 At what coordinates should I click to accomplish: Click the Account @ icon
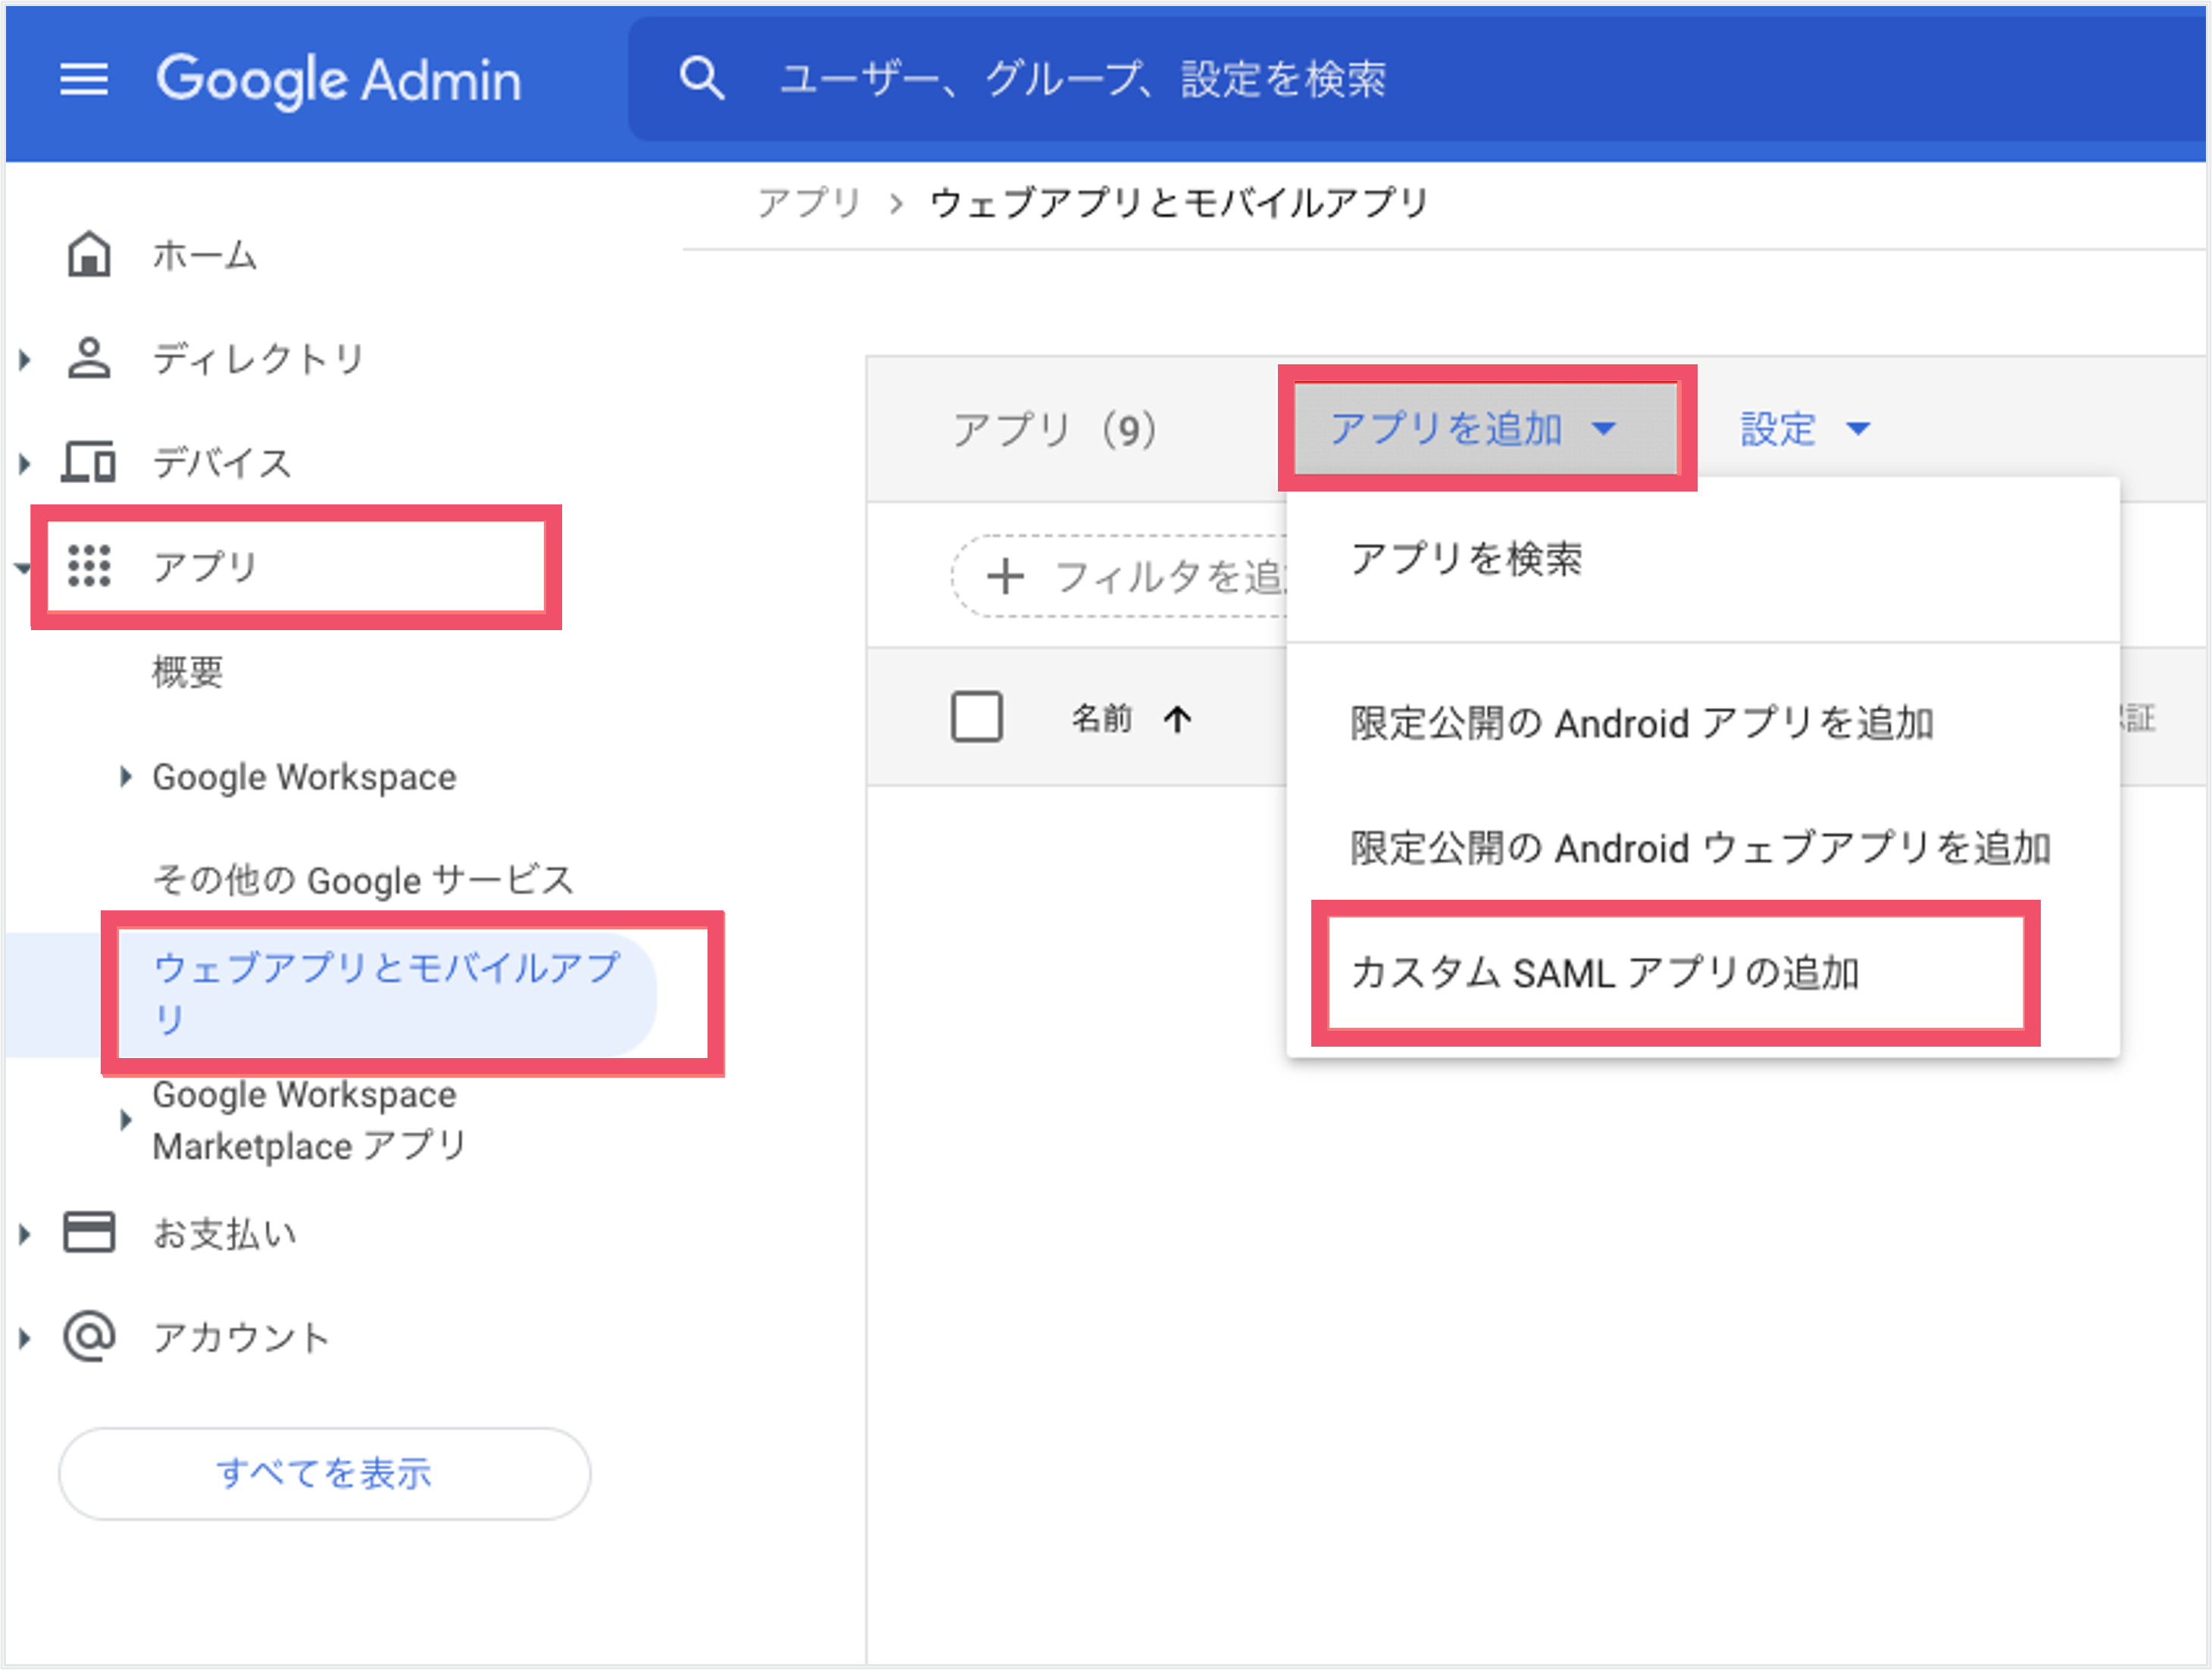click(x=89, y=1336)
